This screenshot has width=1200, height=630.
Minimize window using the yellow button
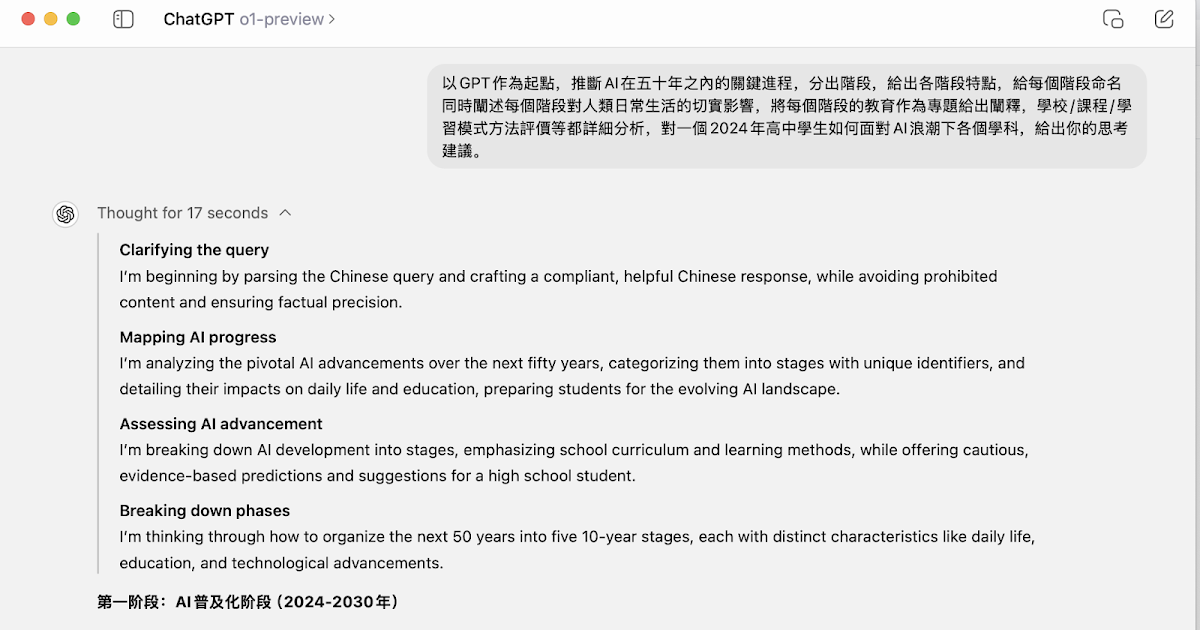(x=50, y=19)
